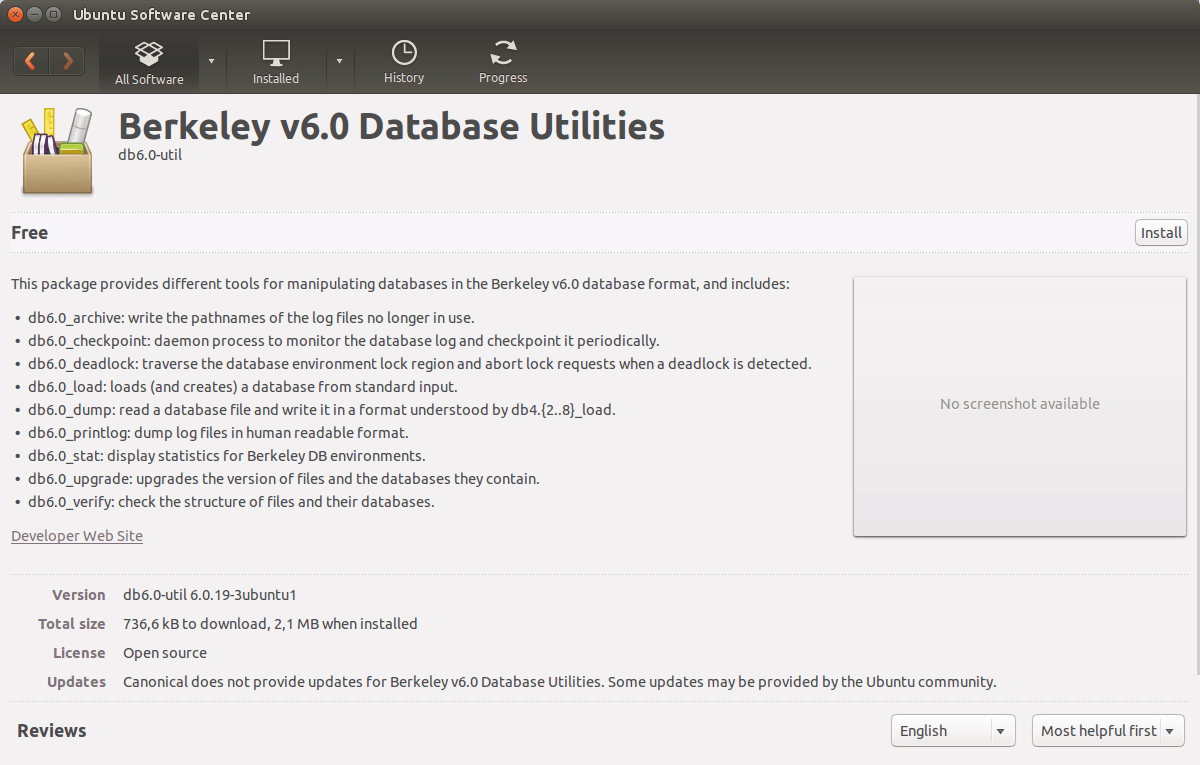Click the Canonical updates notice text
The width and height of the screenshot is (1200, 765).
click(560, 682)
